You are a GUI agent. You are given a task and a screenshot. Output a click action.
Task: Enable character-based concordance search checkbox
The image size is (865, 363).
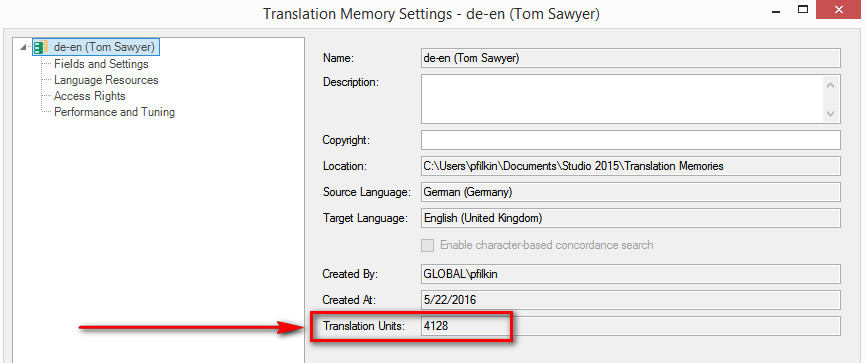427,245
